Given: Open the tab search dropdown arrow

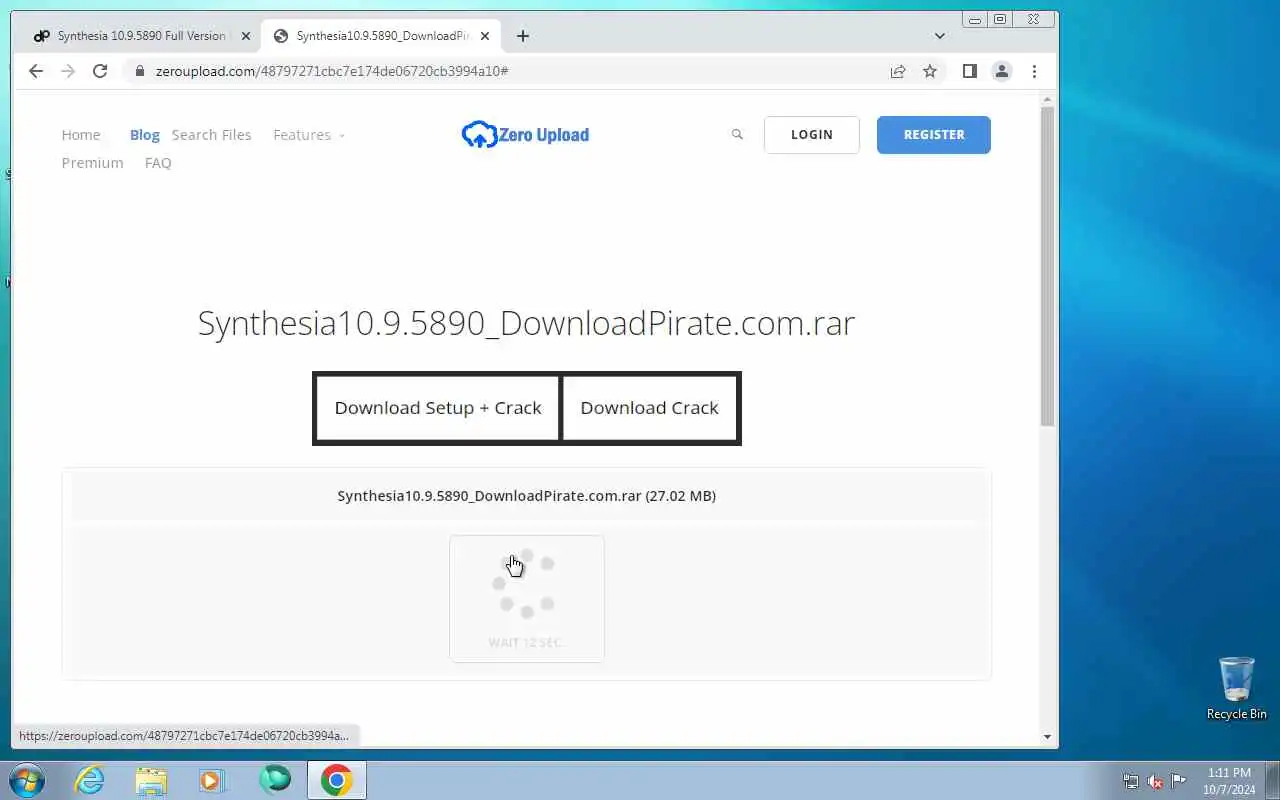Looking at the screenshot, I should [939, 36].
